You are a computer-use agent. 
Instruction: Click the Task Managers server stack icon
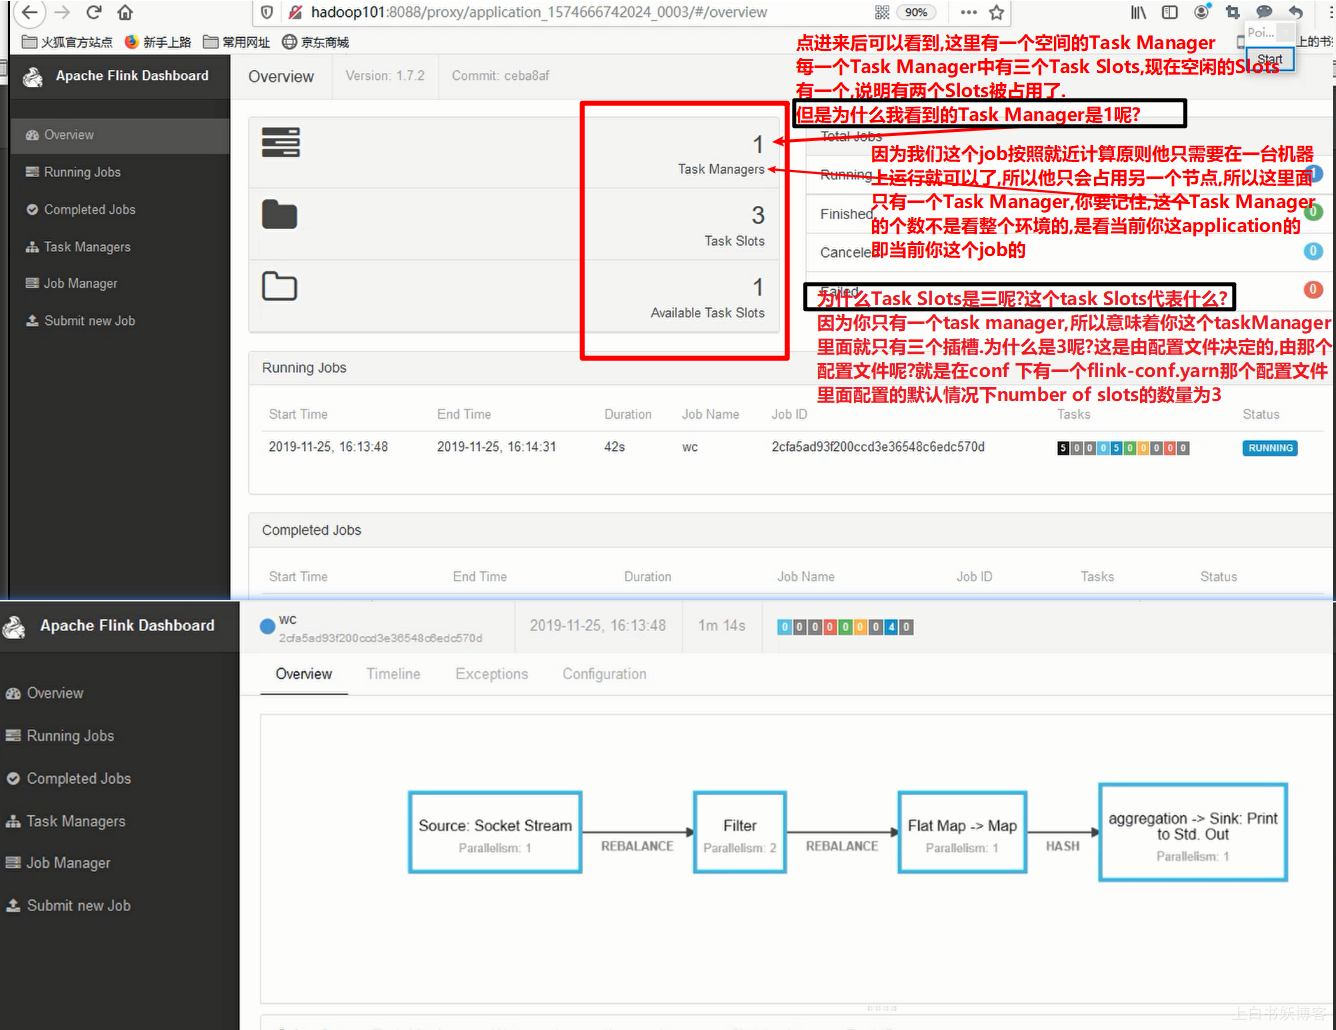[281, 142]
